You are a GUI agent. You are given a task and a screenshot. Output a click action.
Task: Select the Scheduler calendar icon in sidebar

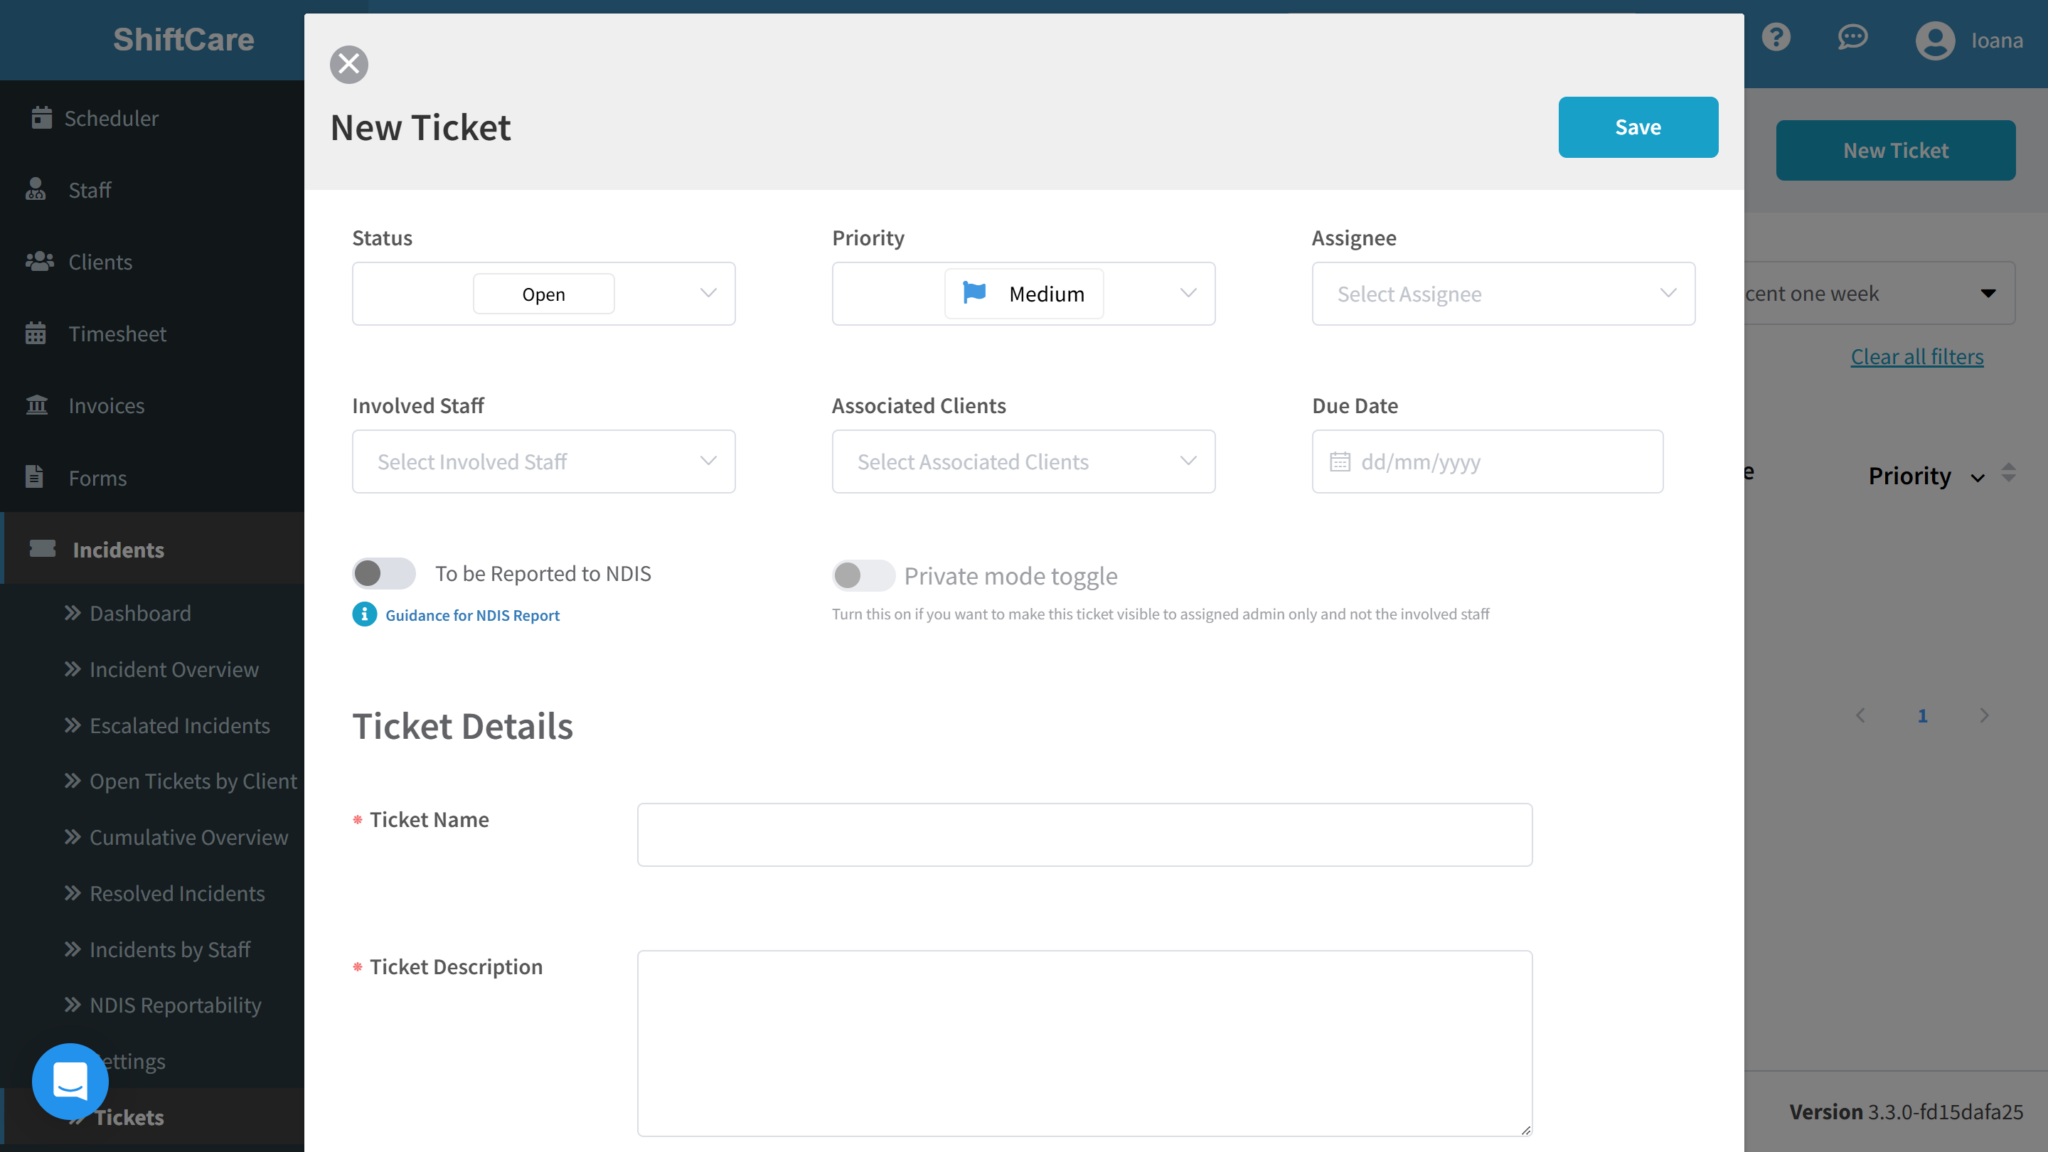click(42, 117)
